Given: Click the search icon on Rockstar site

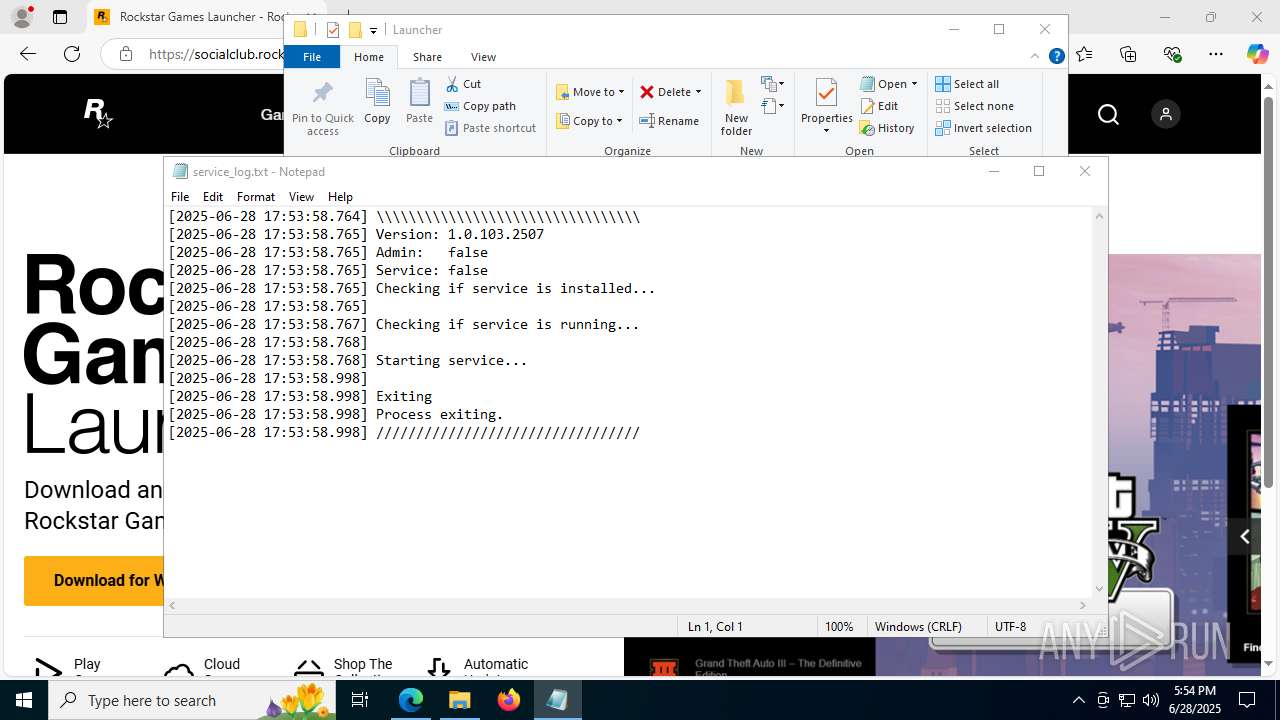Looking at the screenshot, I should [x=1108, y=115].
